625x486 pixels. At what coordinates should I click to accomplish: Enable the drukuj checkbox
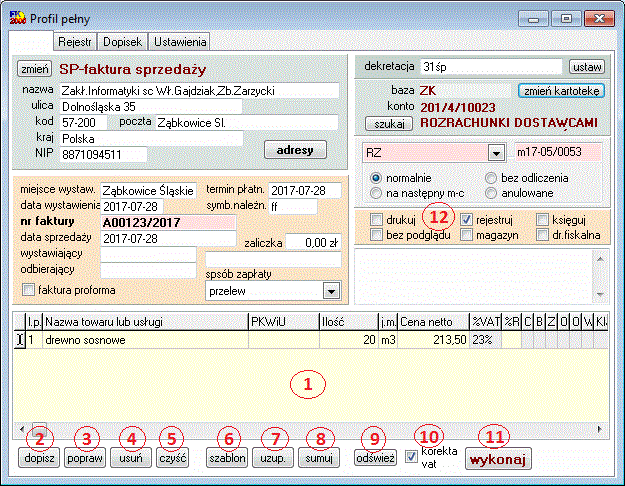click(x=376, y=220)
